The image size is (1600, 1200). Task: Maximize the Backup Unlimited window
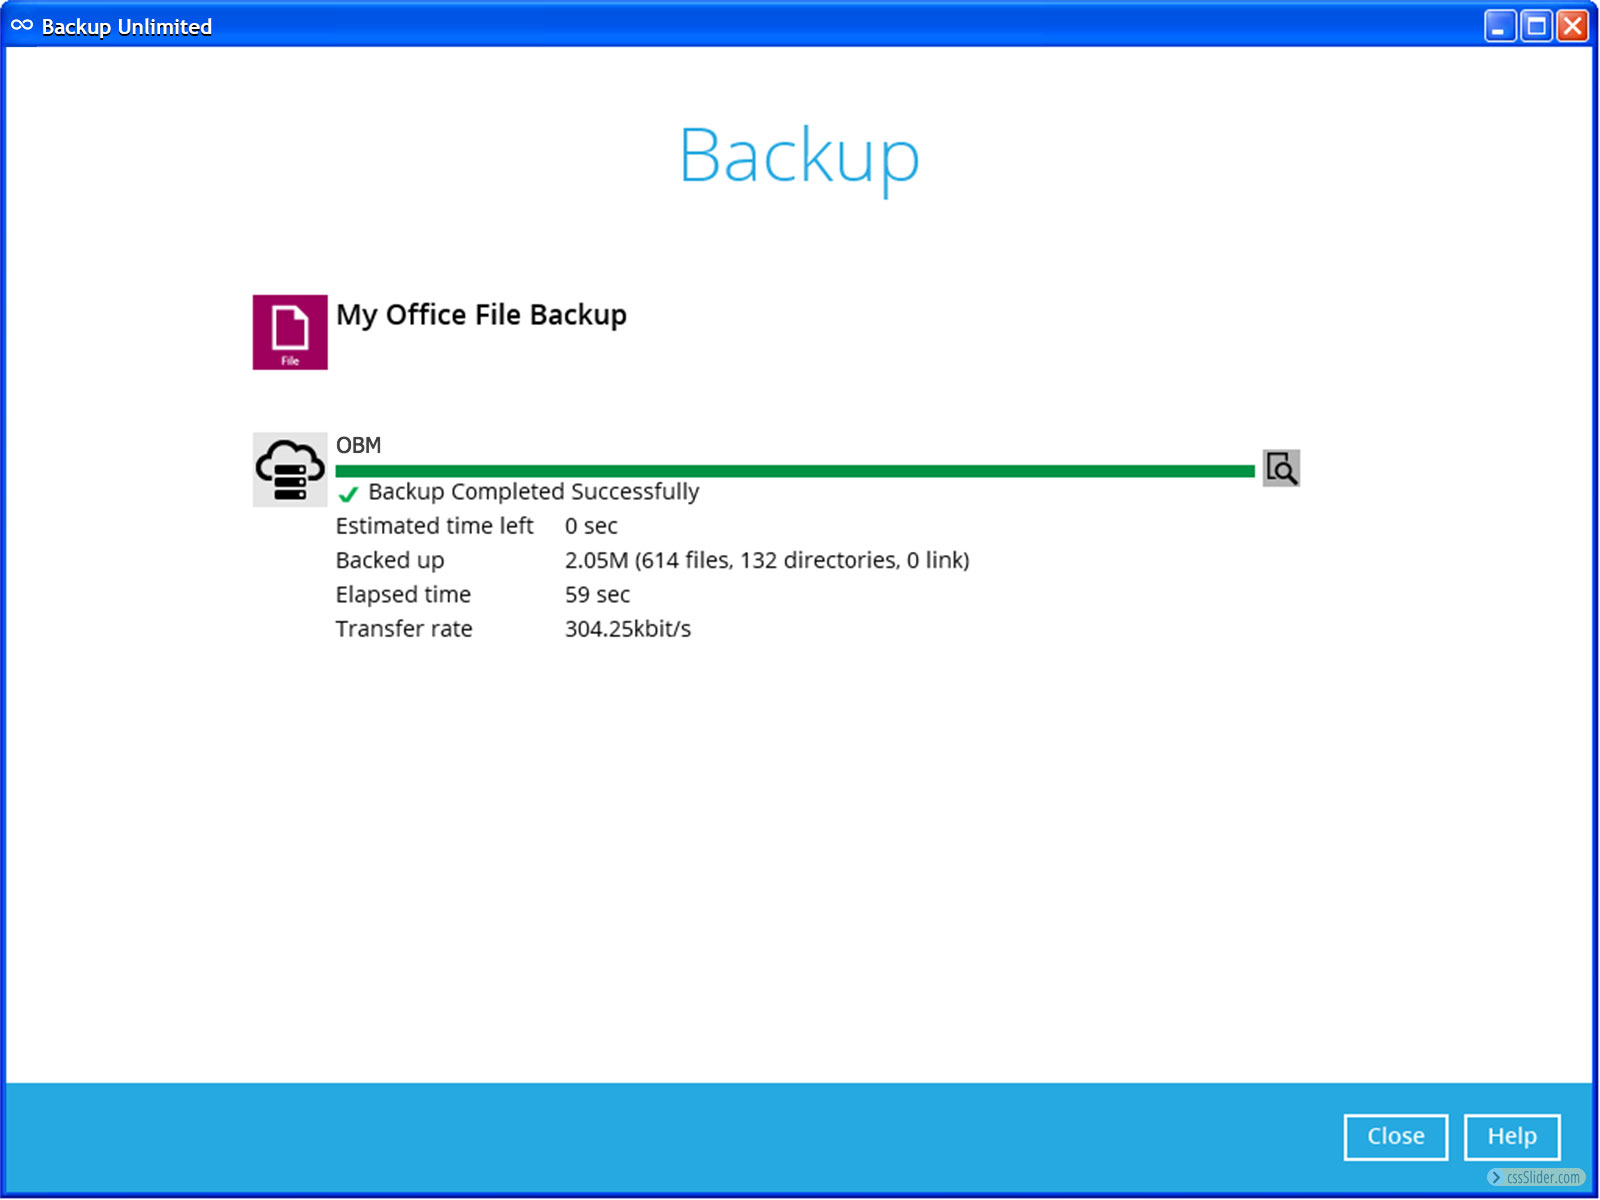(1536, 26)
